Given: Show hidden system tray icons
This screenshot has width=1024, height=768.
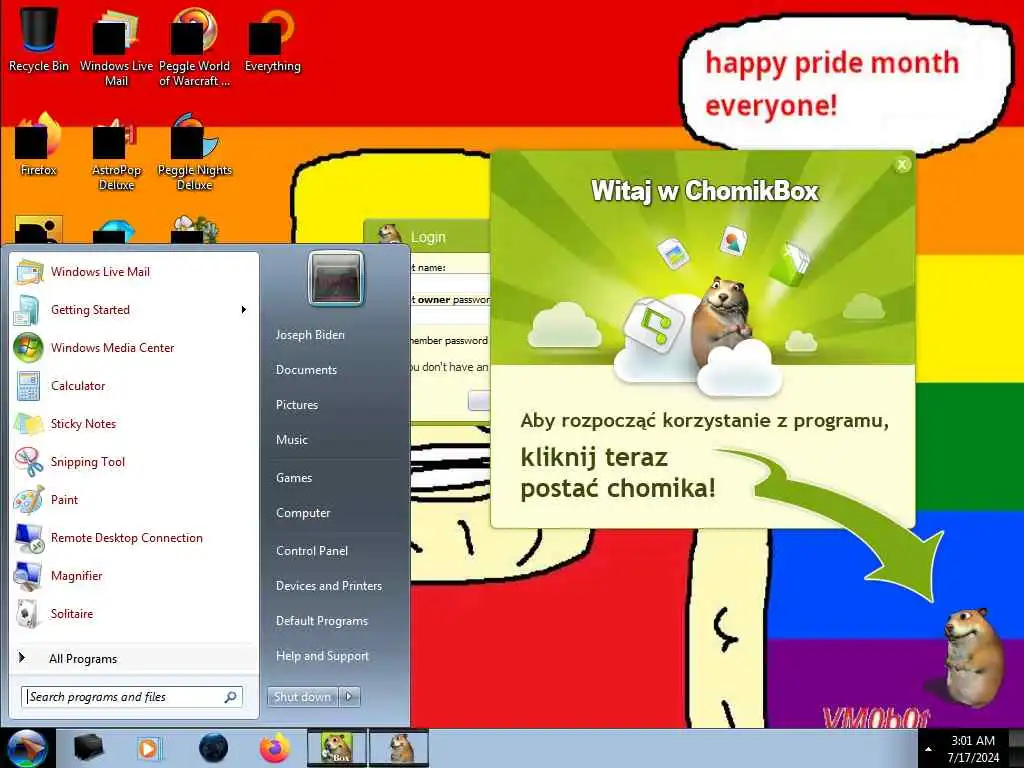Looking at the screenshot, I should [x=928, y=749].
